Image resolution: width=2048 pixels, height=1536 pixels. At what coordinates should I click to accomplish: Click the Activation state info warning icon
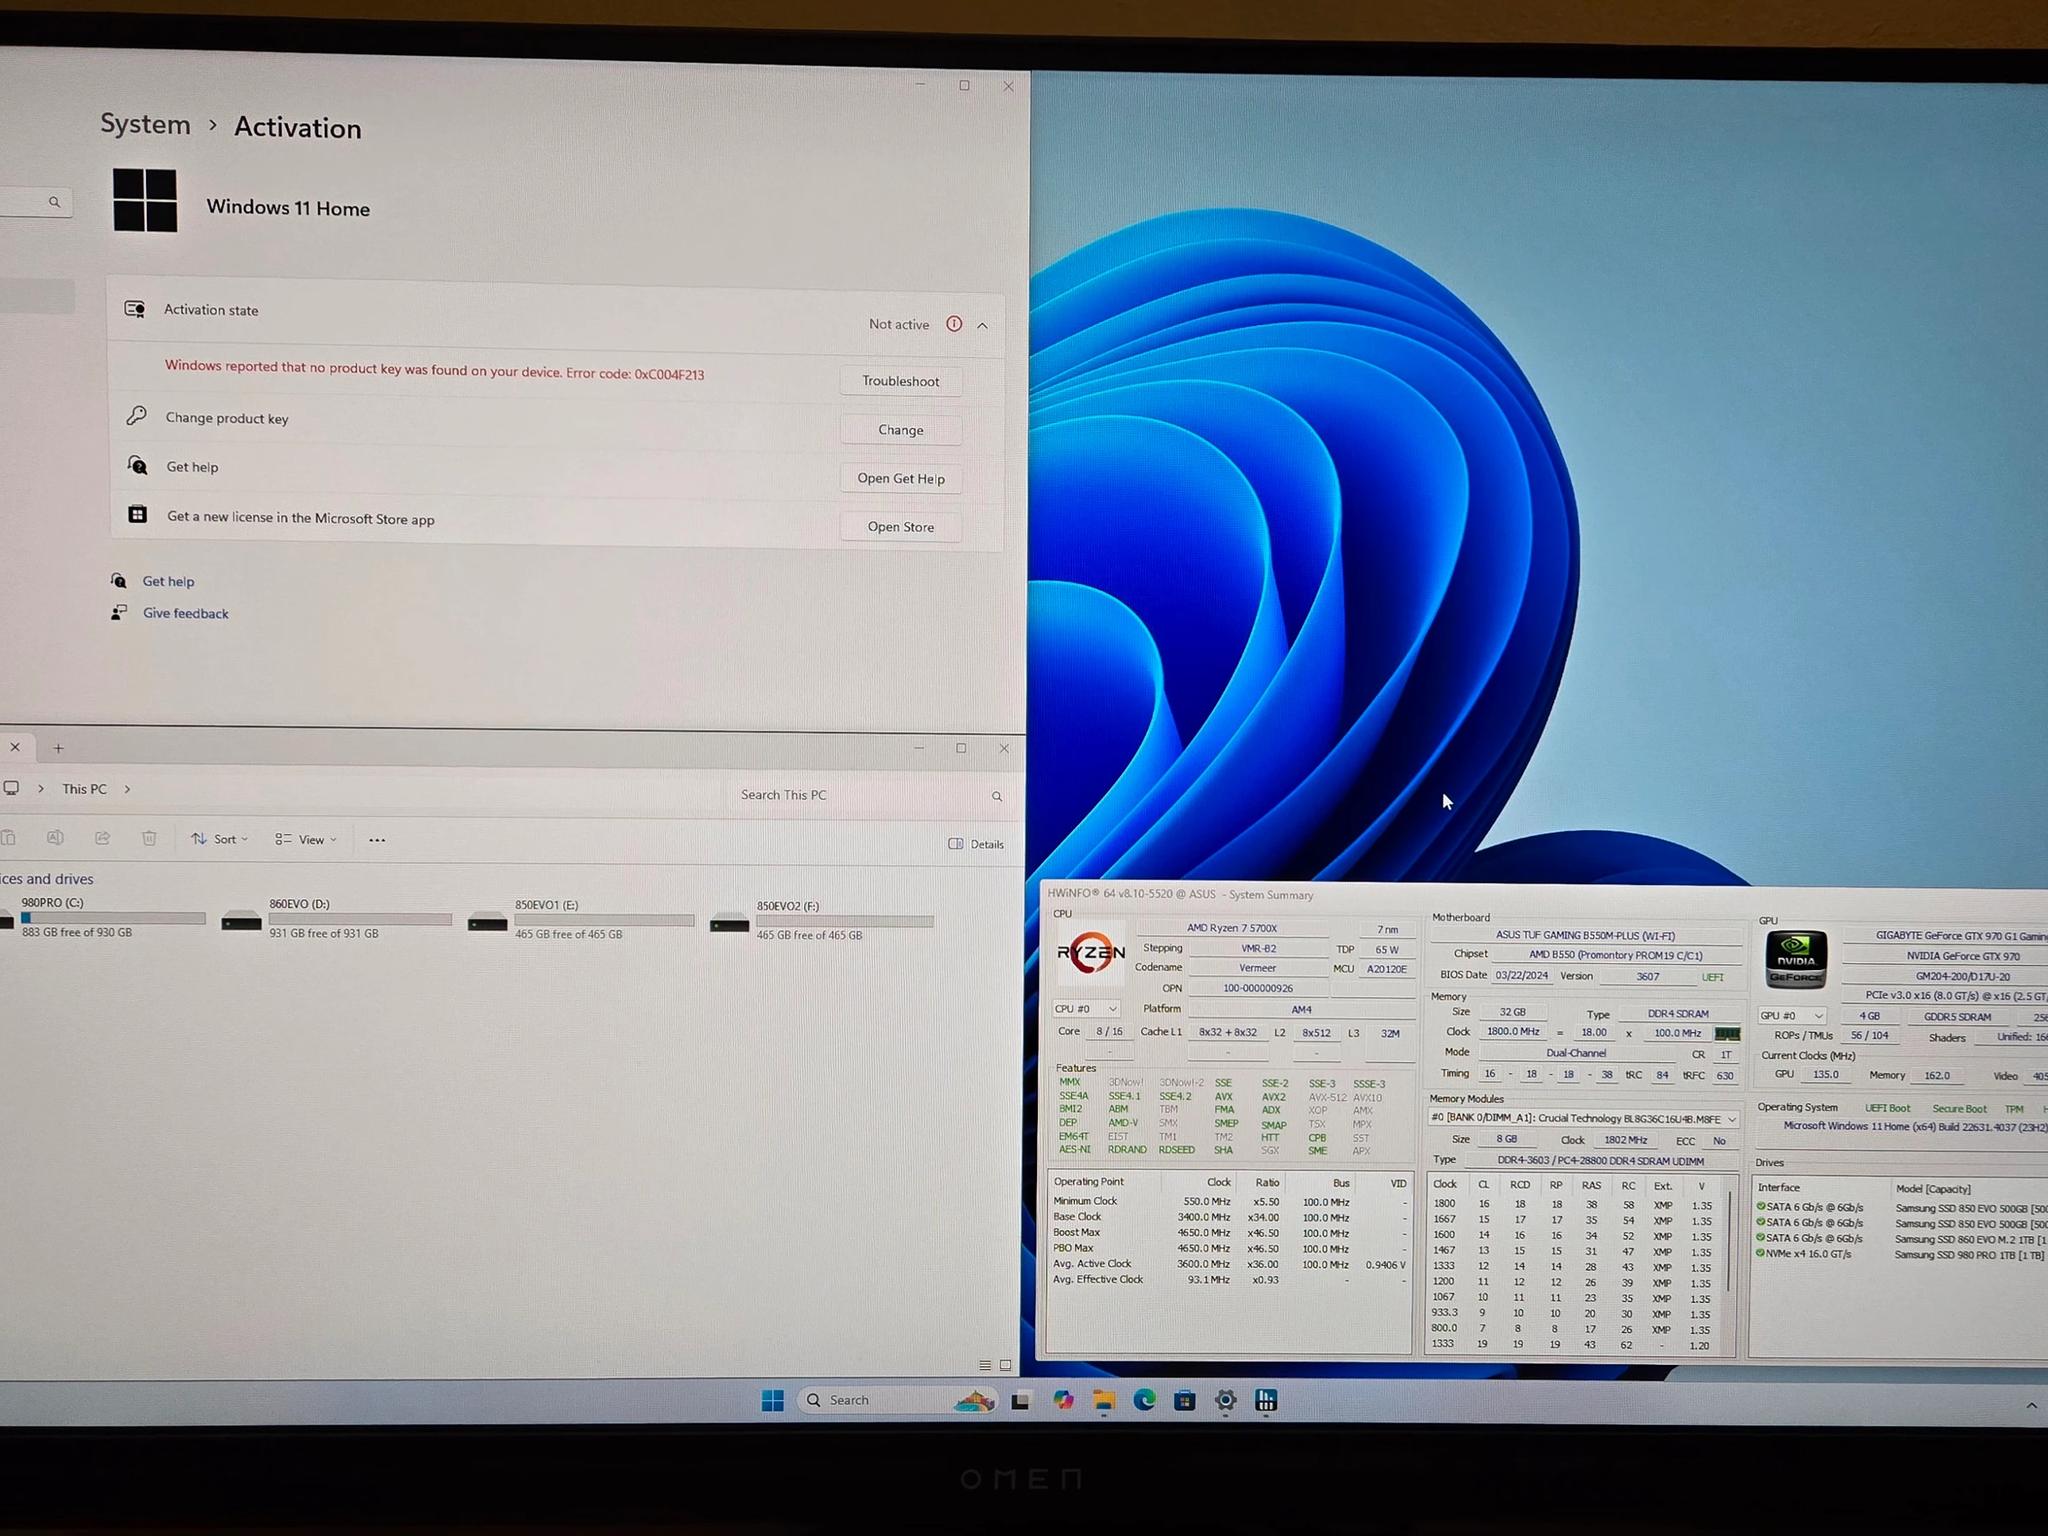[954, 324]
